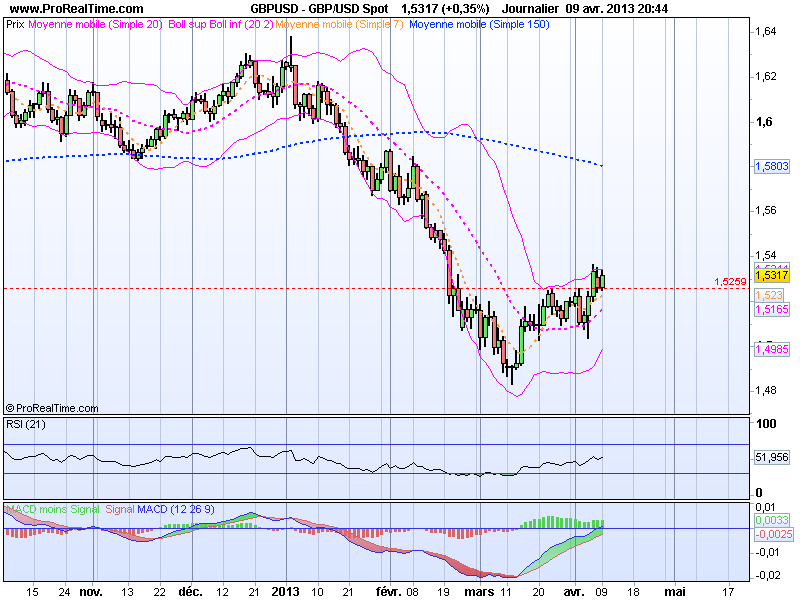
Task: Select the red -0,0025 signal value tag
Action: pyautogui.click(x=773, y=534)
